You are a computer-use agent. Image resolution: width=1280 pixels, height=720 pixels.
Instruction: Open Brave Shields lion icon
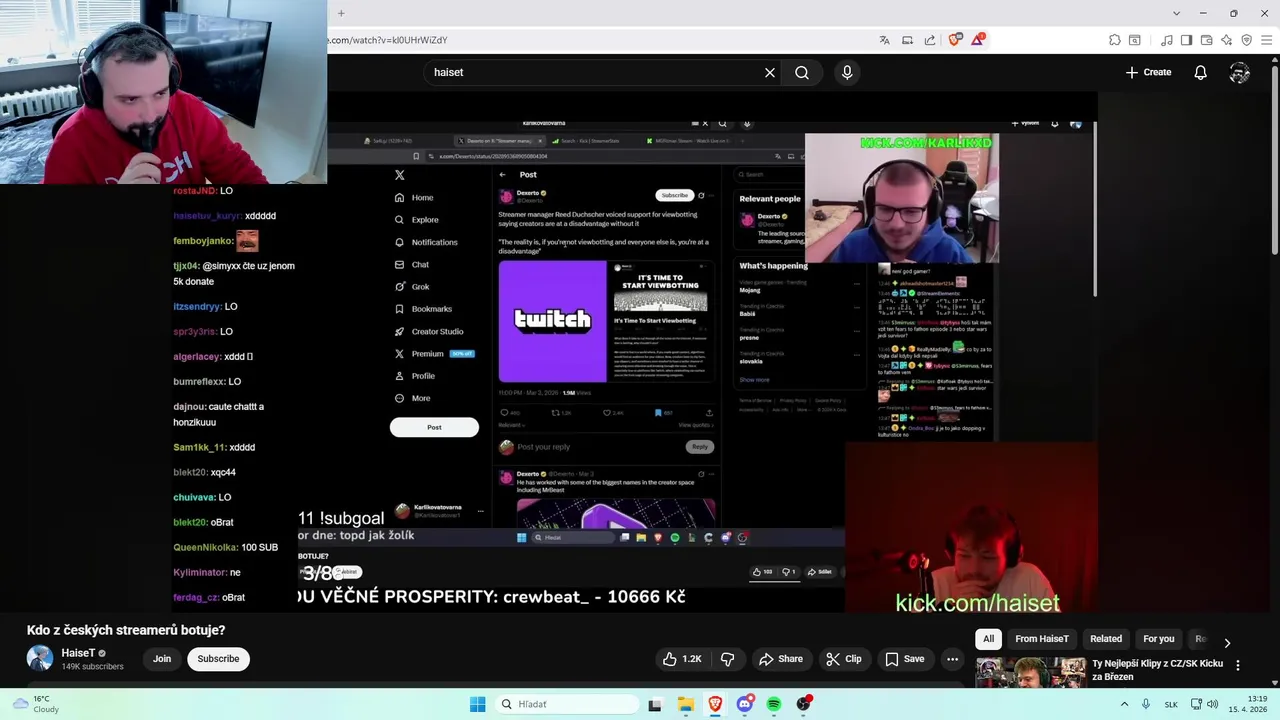(x=955, y=40)
